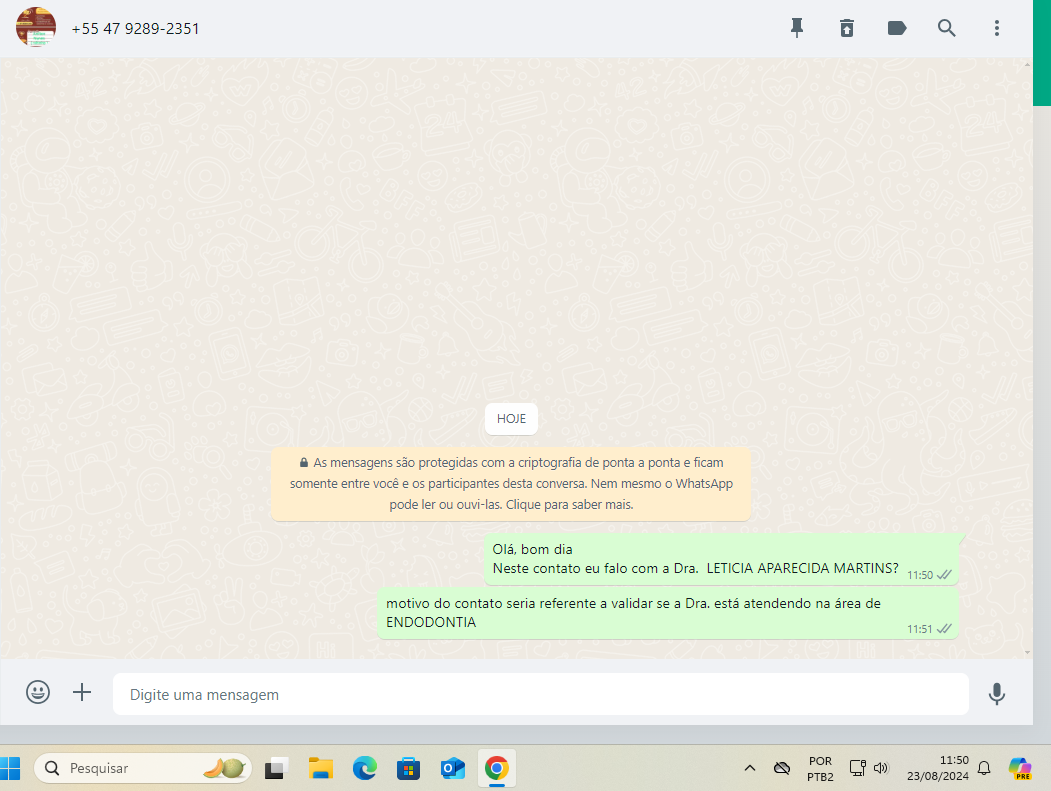Launch Microsoft Edge from the taskbar
The image size is (1051, 791).
(365, 768)
